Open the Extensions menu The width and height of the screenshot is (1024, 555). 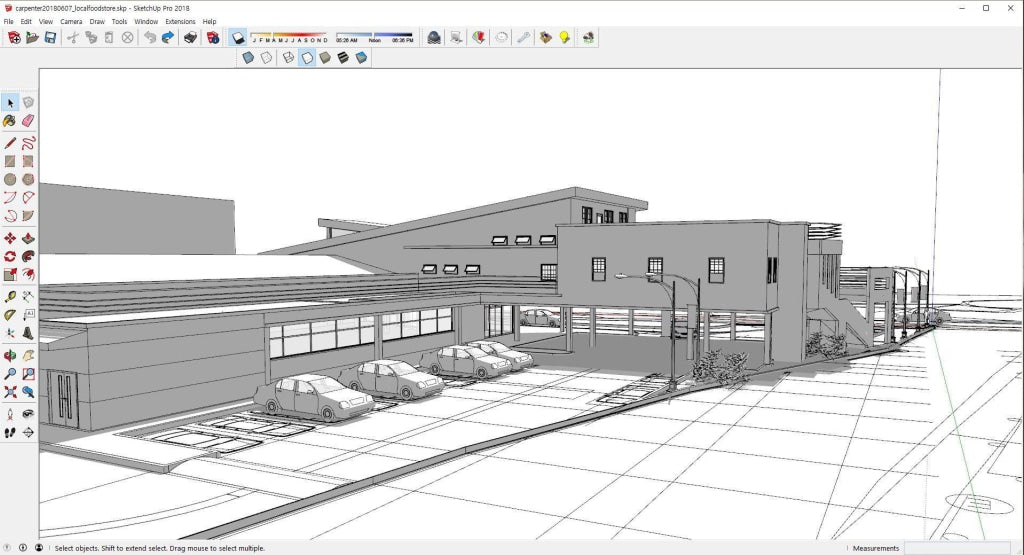[180, 21]
